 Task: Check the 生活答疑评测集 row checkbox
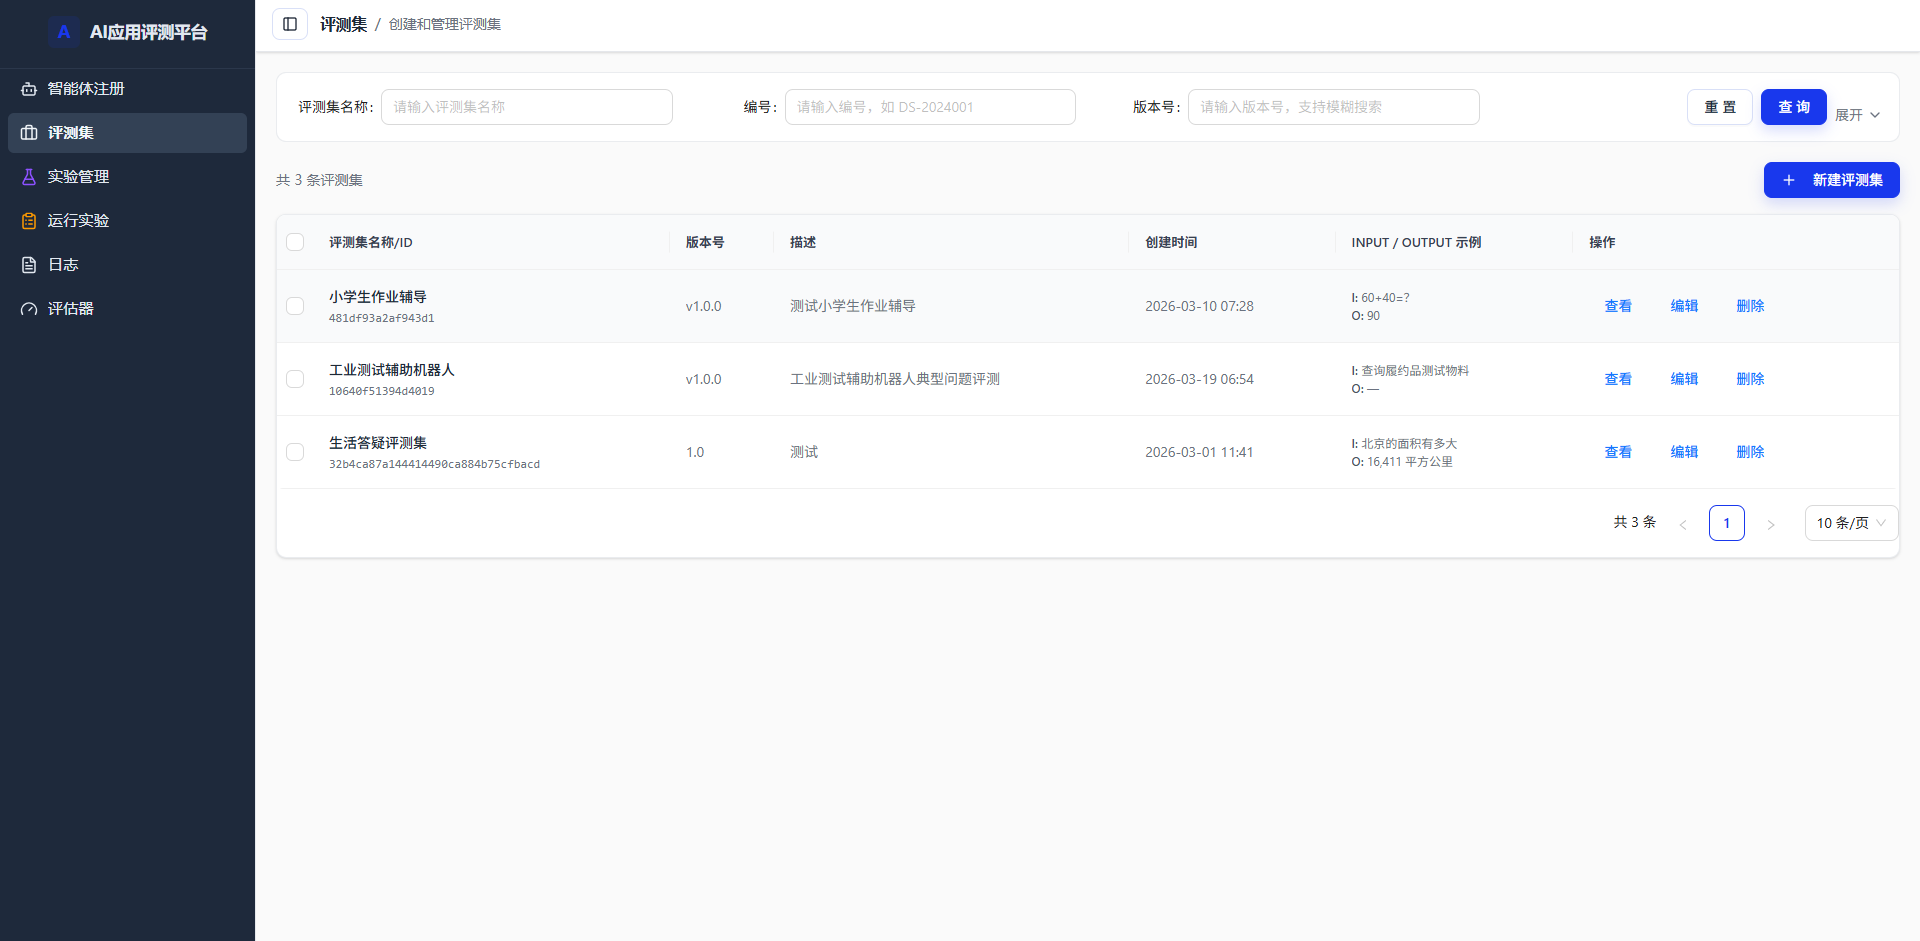[295, 452]
